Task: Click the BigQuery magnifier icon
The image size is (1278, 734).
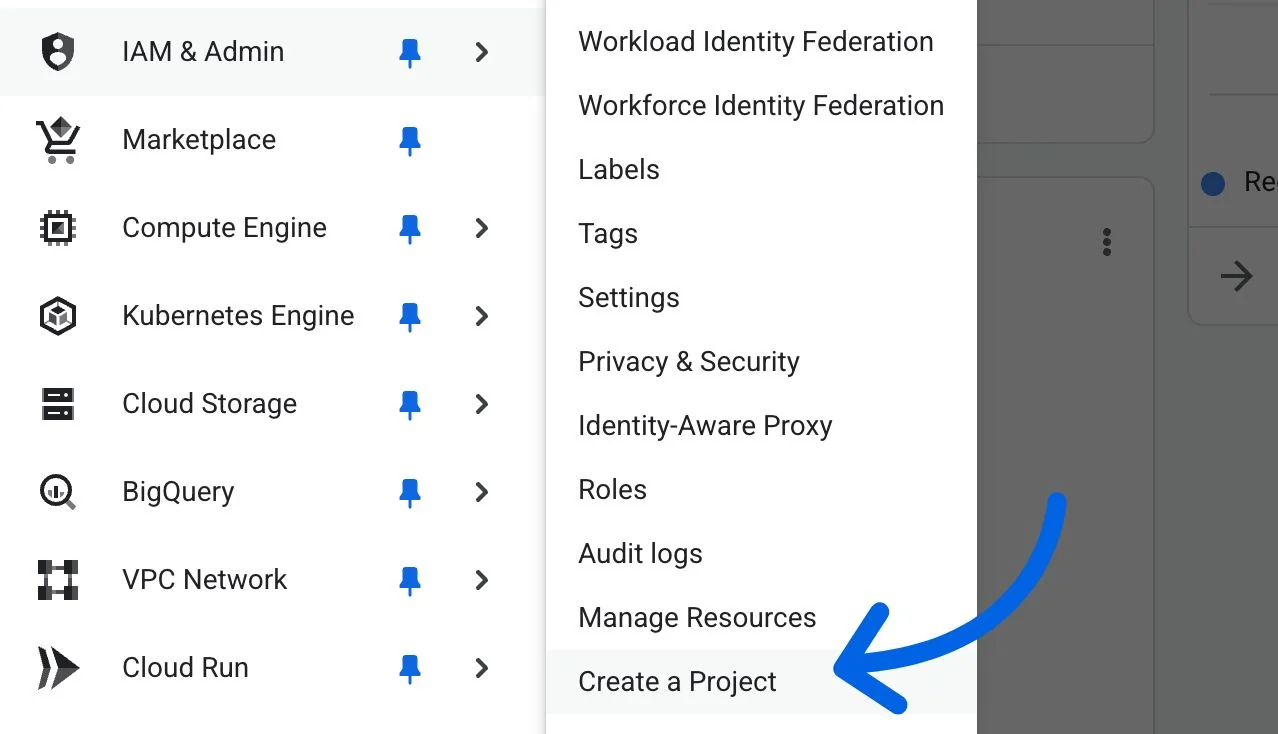Action: coord(58,492)
